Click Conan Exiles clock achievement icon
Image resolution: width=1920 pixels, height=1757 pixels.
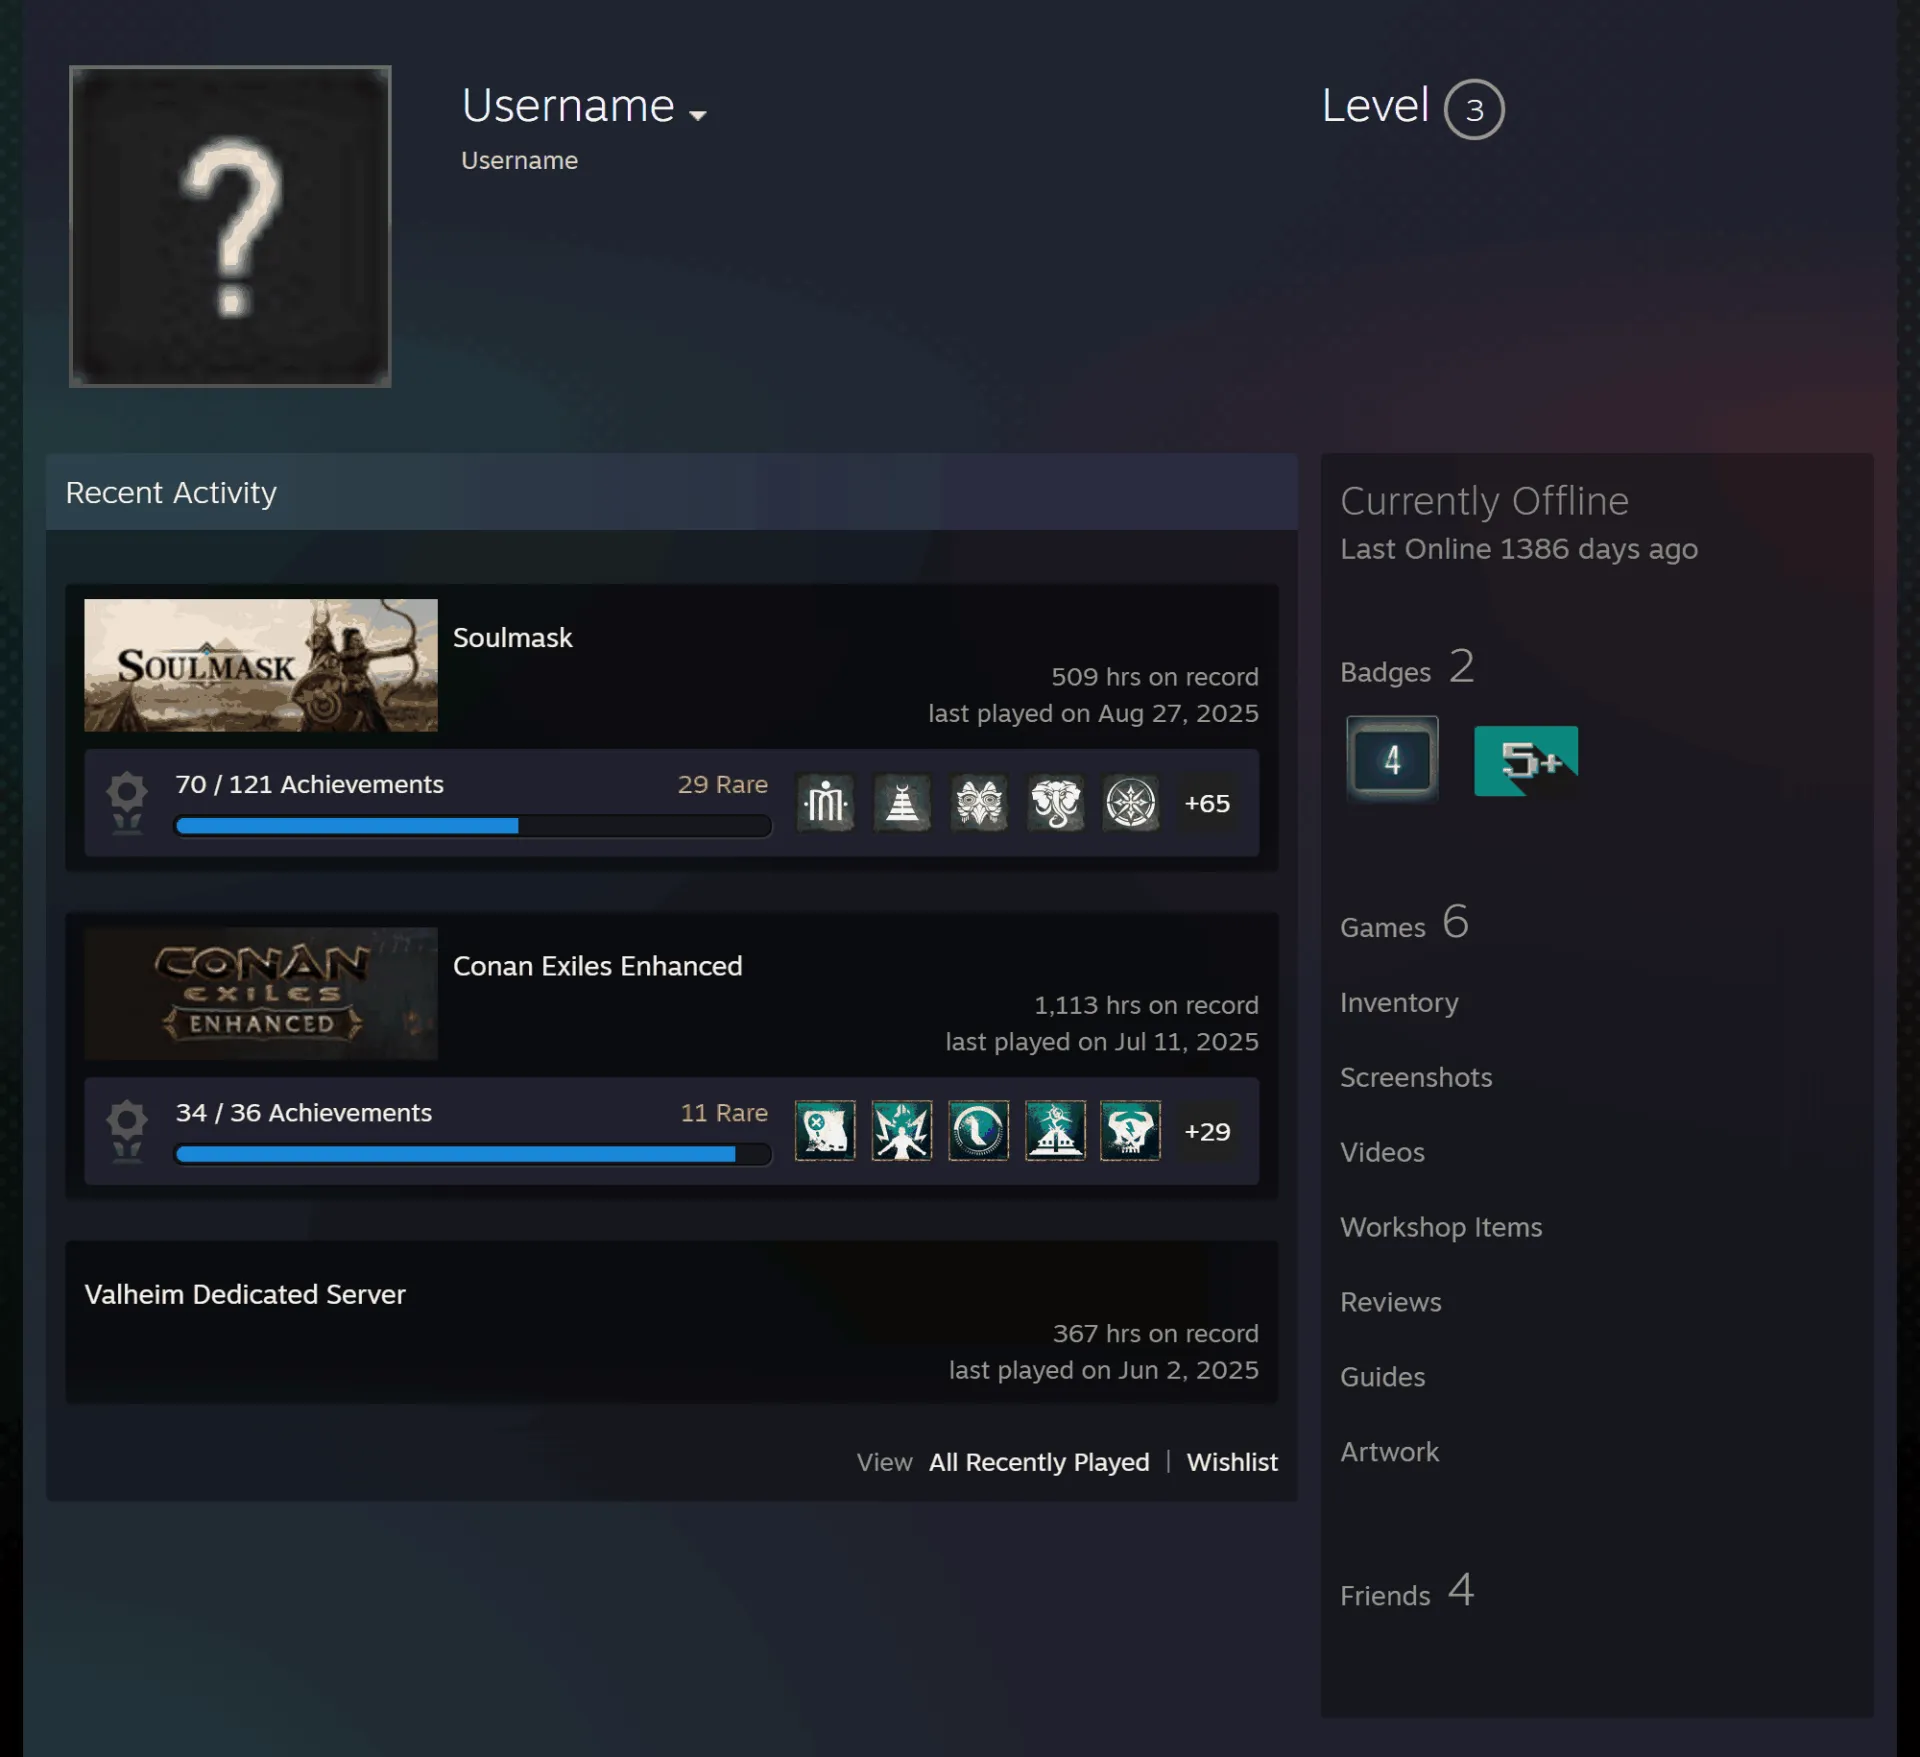(979, 1131)
